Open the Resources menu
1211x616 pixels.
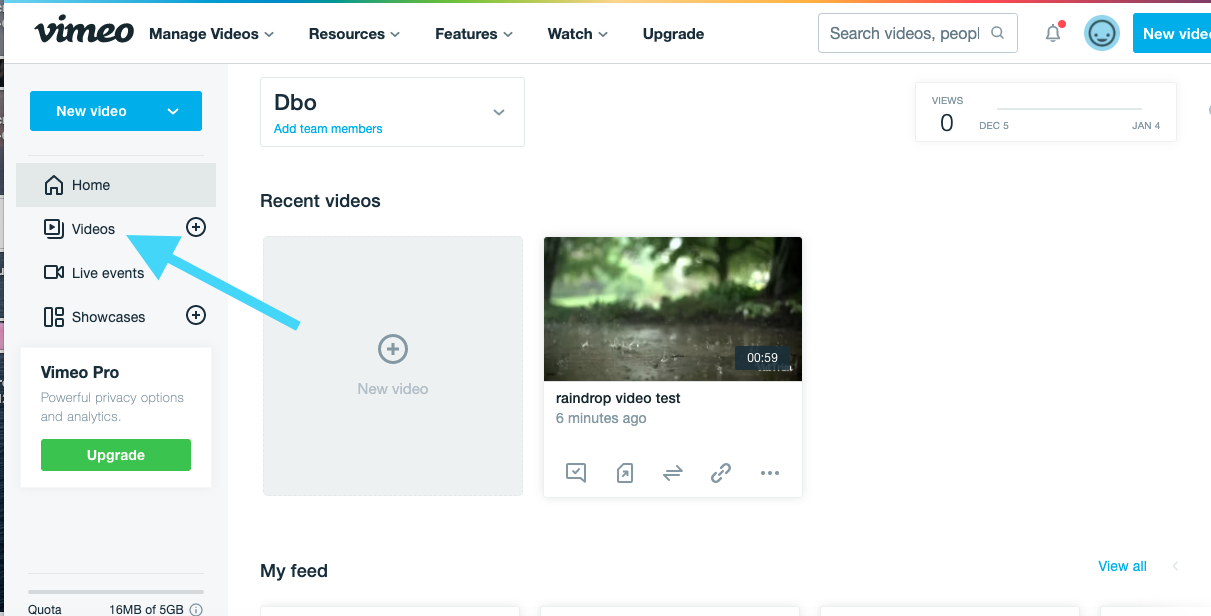point(354,34)
